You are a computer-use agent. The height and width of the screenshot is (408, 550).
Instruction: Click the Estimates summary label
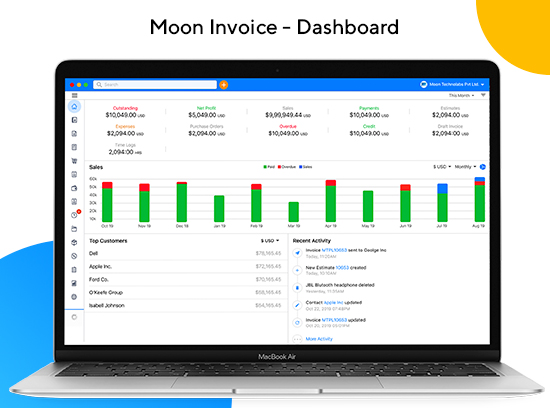click(x=450, y=108)
